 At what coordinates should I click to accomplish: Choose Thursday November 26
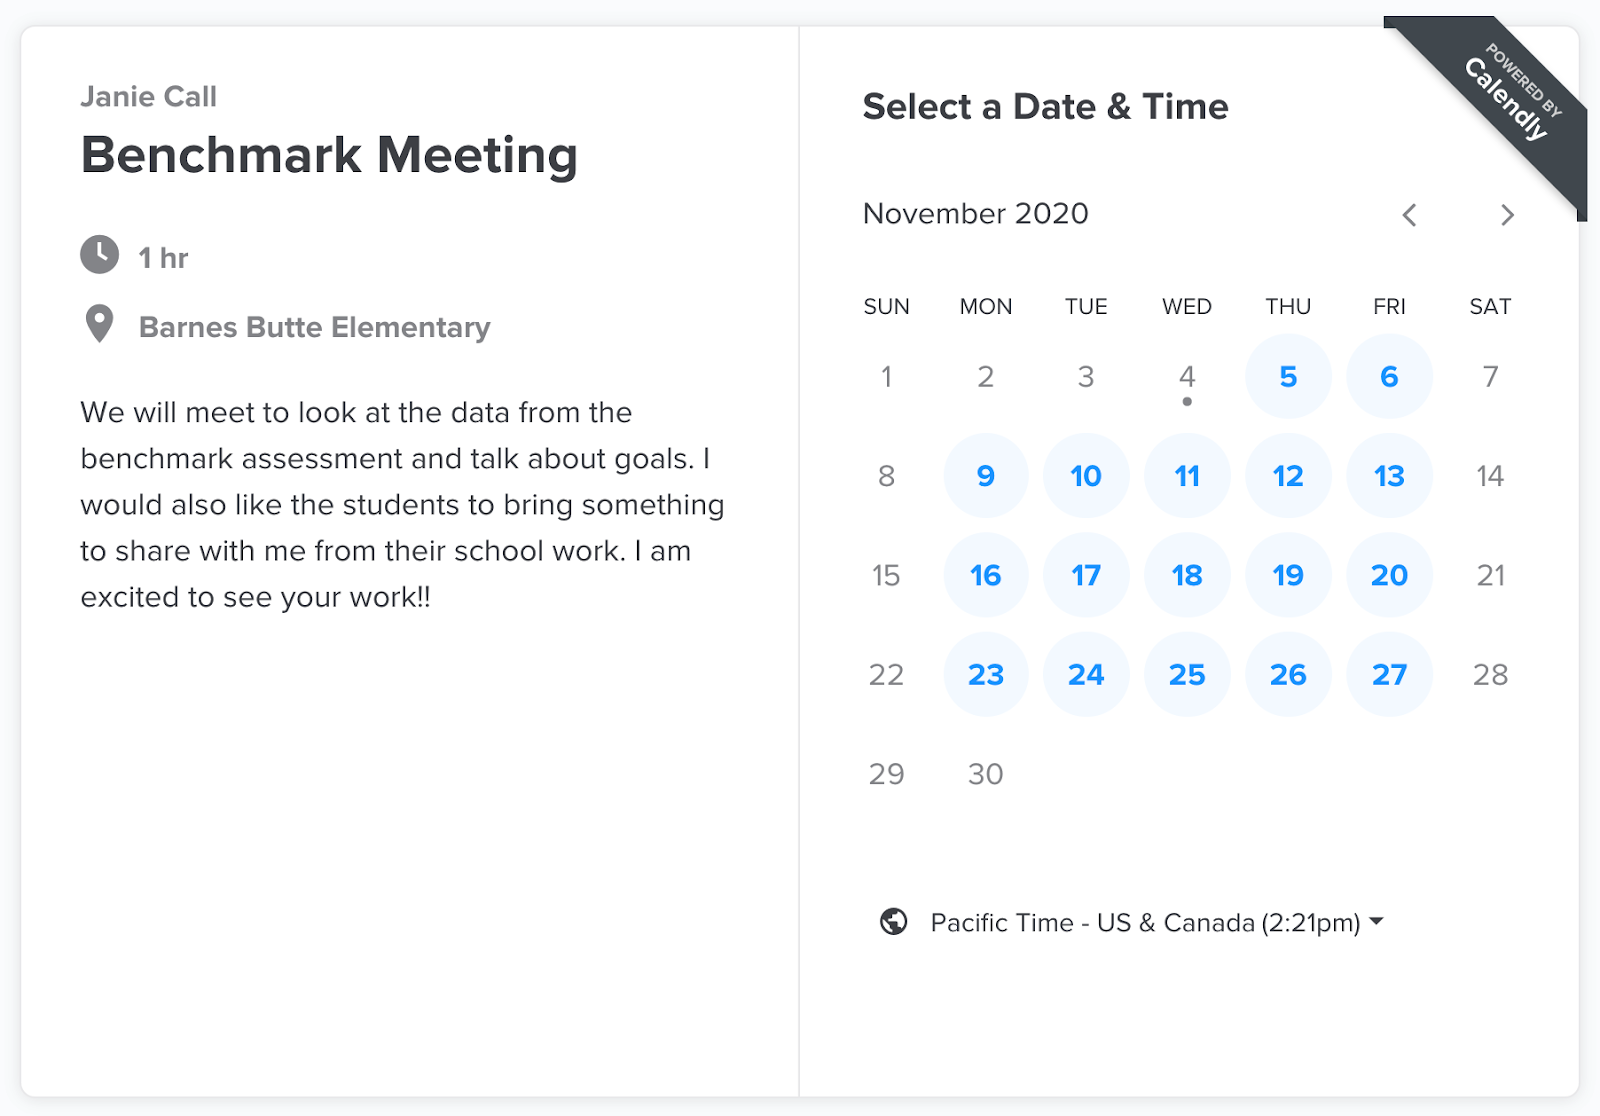point(1288,674)
